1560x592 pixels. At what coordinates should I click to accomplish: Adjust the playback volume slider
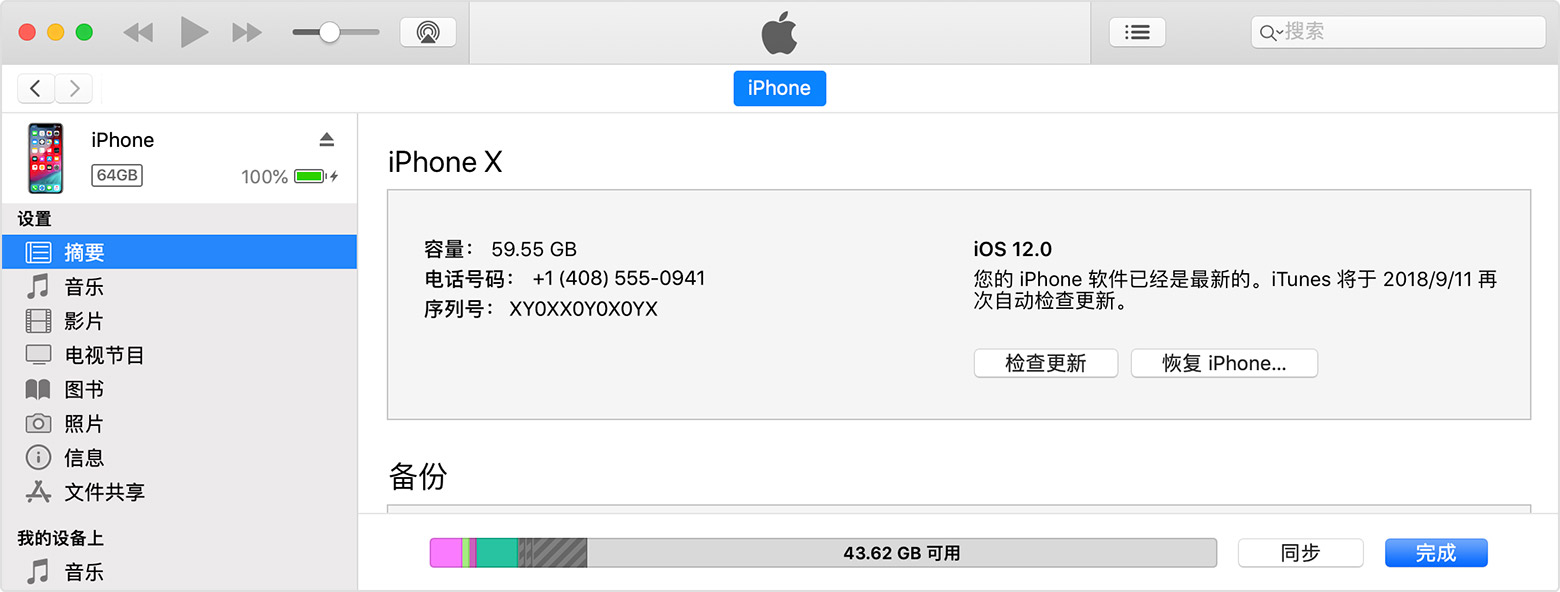click(x=331, y=31)
